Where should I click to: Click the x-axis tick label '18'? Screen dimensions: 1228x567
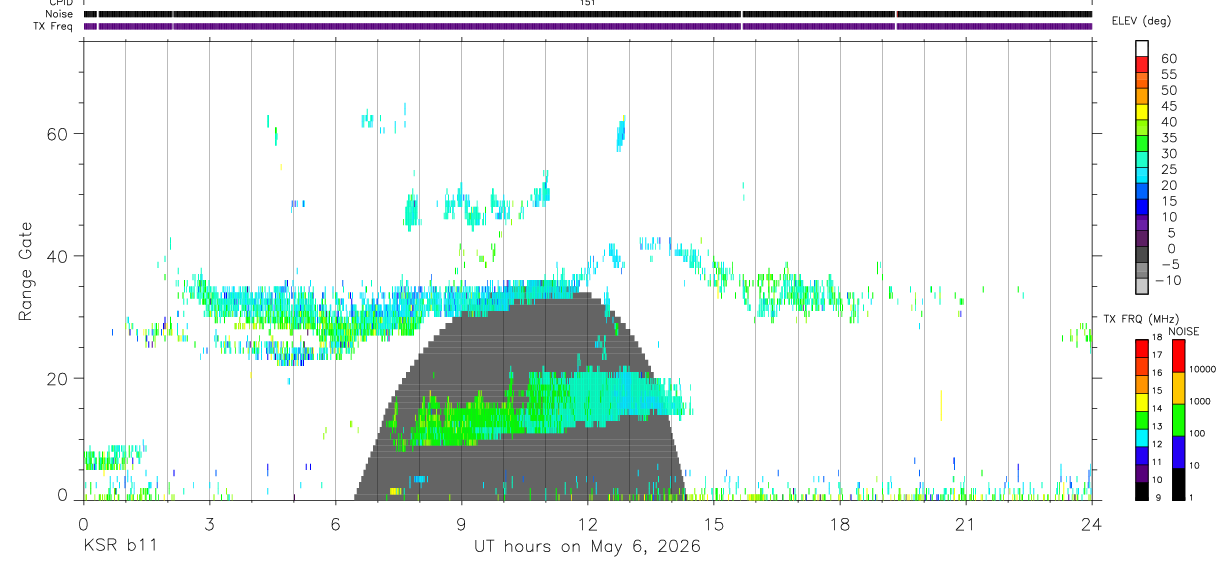click(x=839, y=524)
